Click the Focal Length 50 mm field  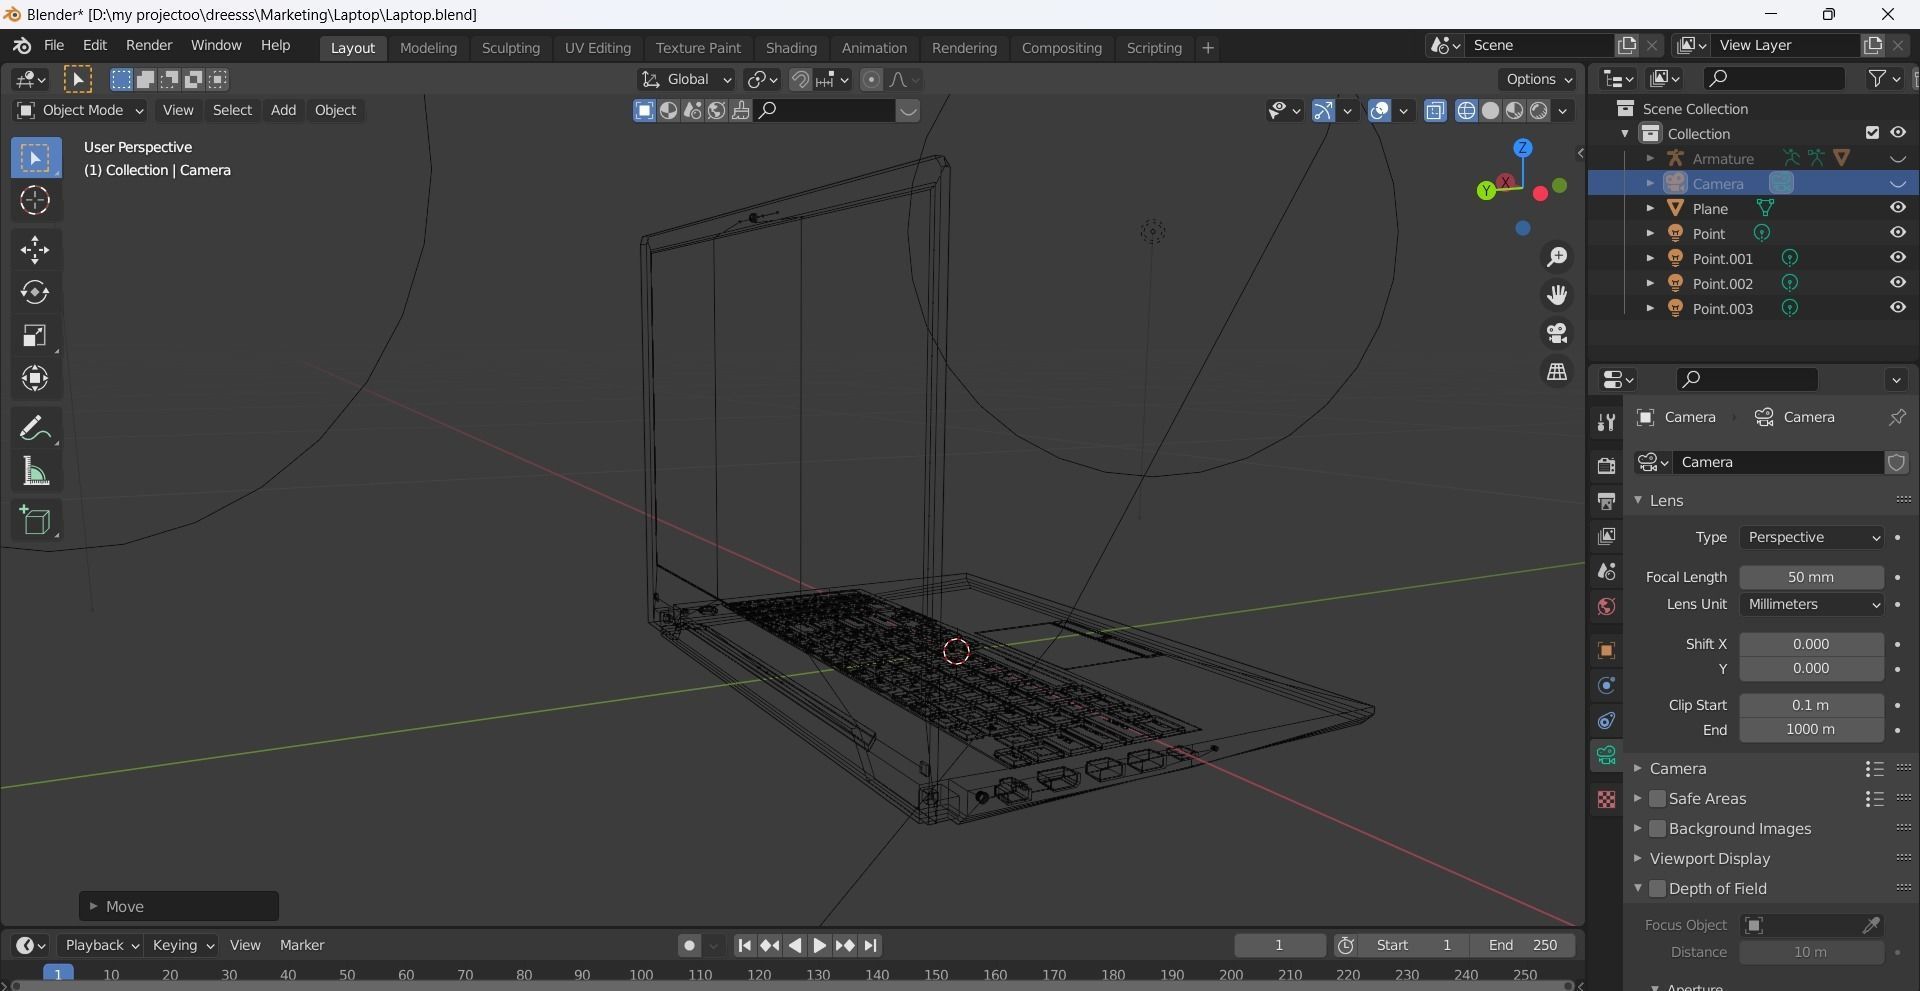pyautogui.click(x=1811, y=577)
